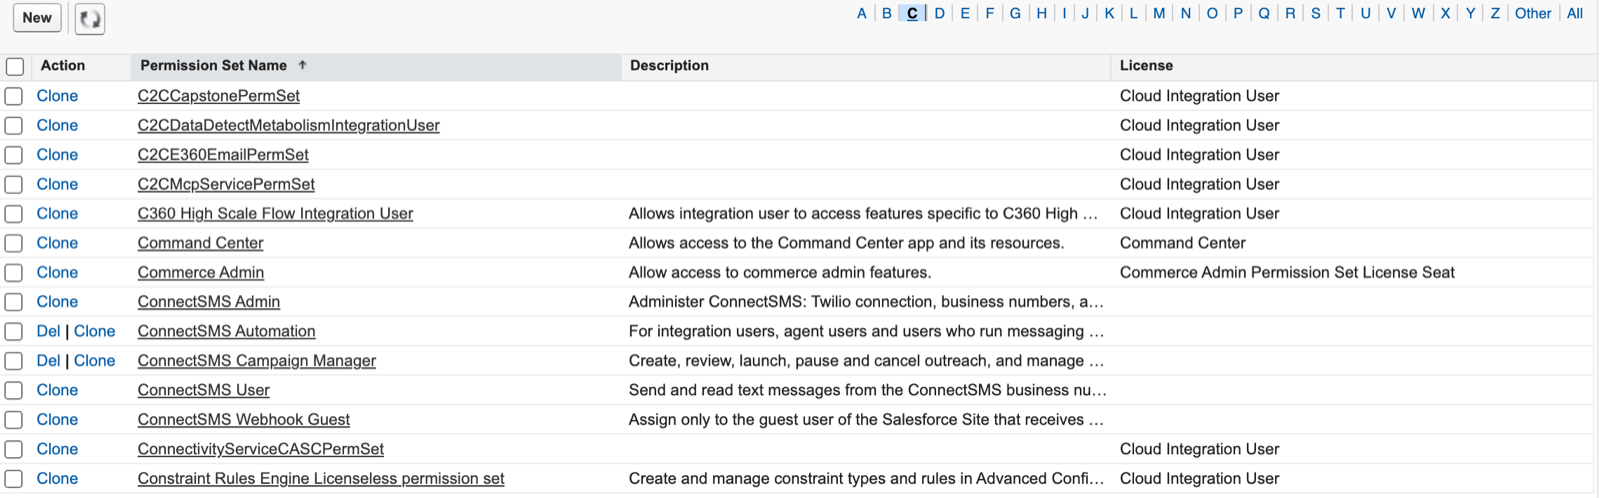Check the C360 High Scale Flow checkbox
The height and width of the screenshot is (498, 1600).
(x=14, y=214)
